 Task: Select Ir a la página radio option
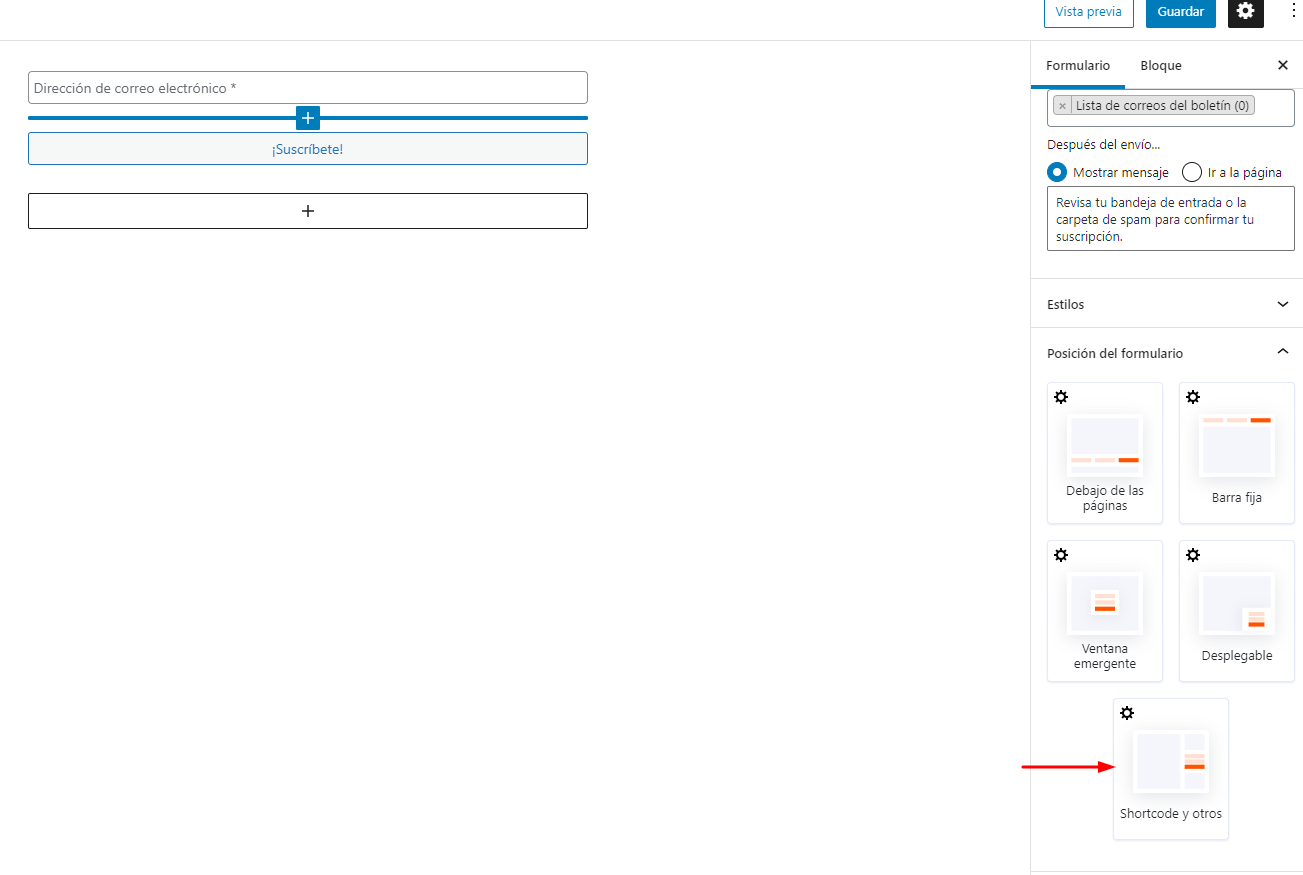click(1192, 172)
